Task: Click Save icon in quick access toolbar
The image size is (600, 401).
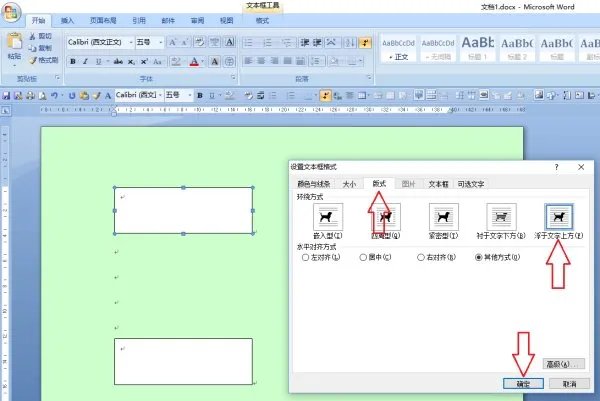Action: (6, 95)
